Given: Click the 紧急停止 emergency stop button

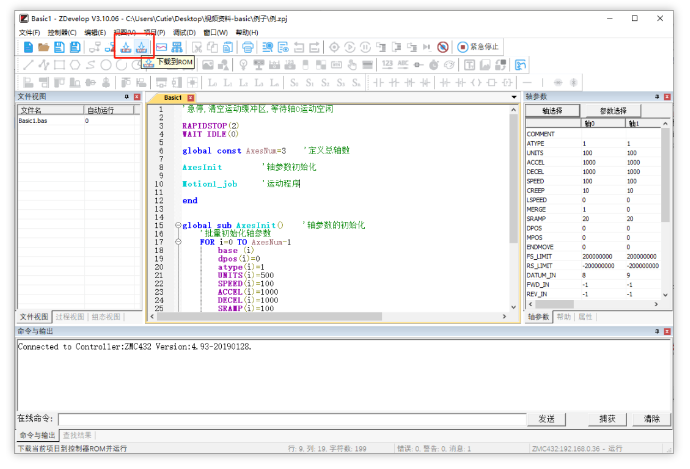Looking at the screenshot, I should (478, 47).
